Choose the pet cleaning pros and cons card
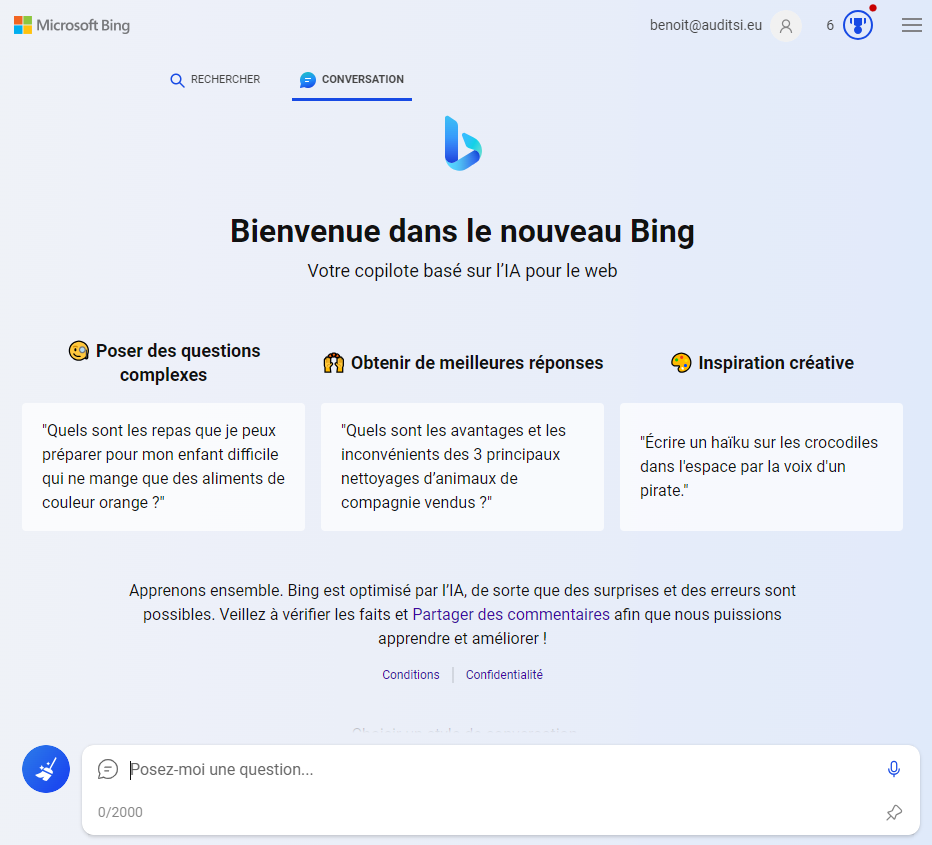The width and height of the screenshot is (932, 845). pos(462,466)
